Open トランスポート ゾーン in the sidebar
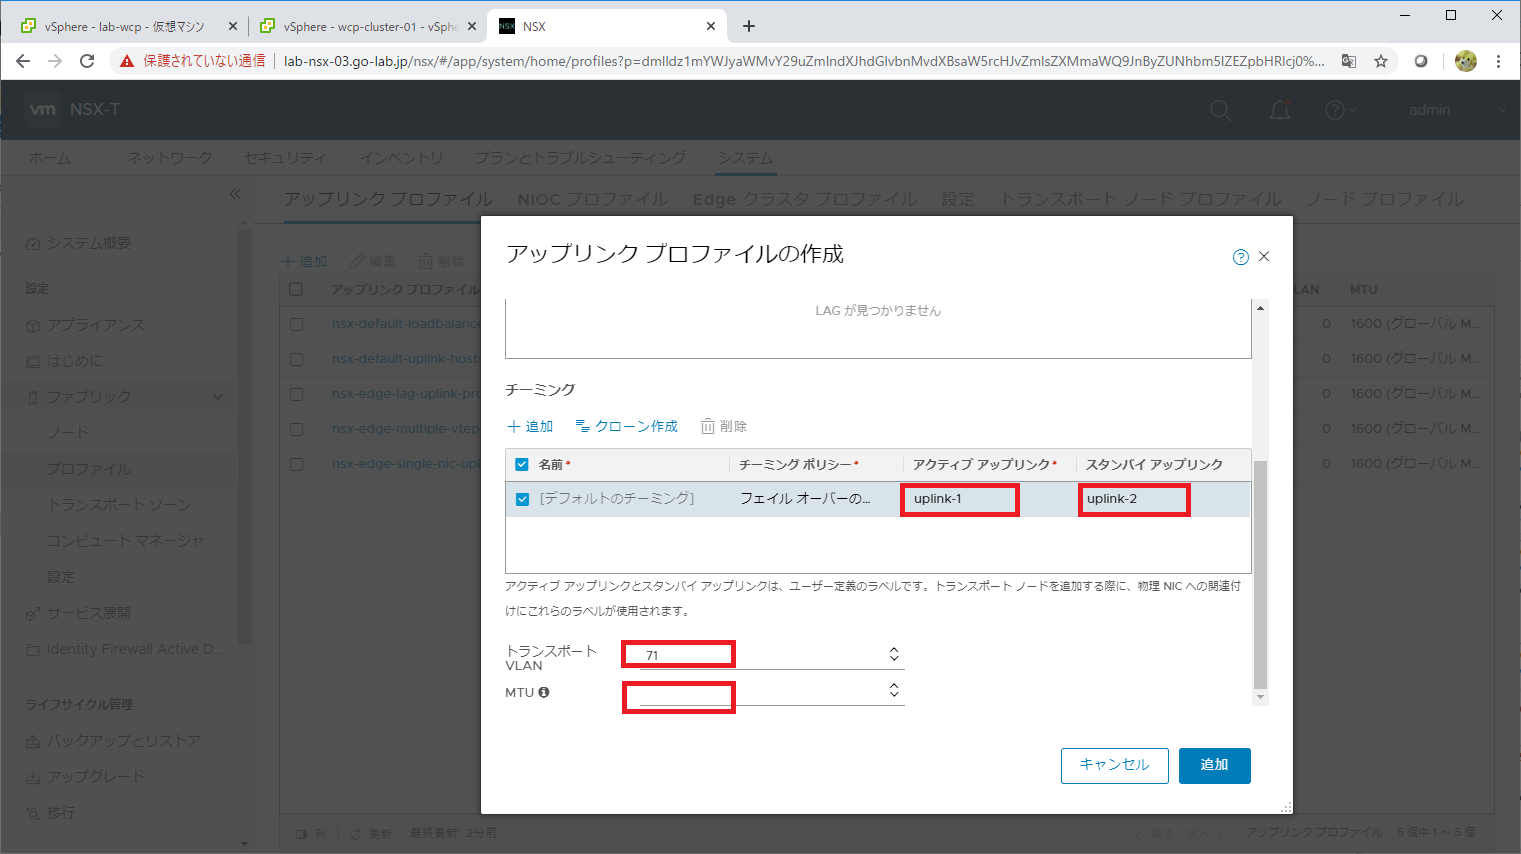The width and height of the screenshot is (1521, 854). (119, 505)
